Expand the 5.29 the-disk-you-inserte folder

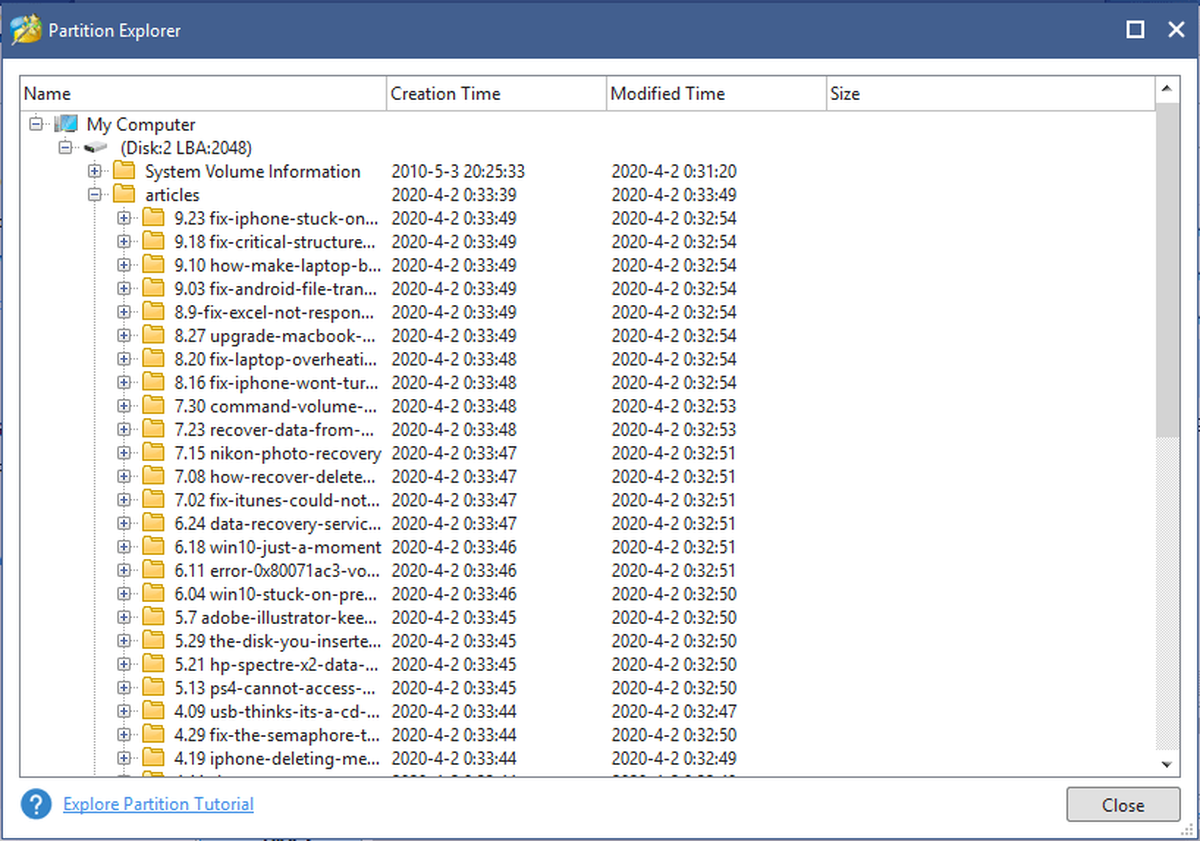pos(124,641)
